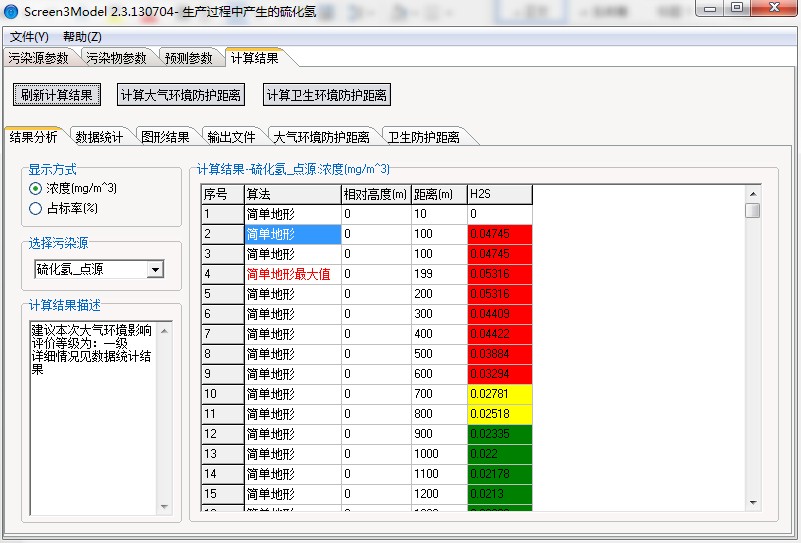
Task: Close the Screen3Model window
Action: (x=774, y=8)
